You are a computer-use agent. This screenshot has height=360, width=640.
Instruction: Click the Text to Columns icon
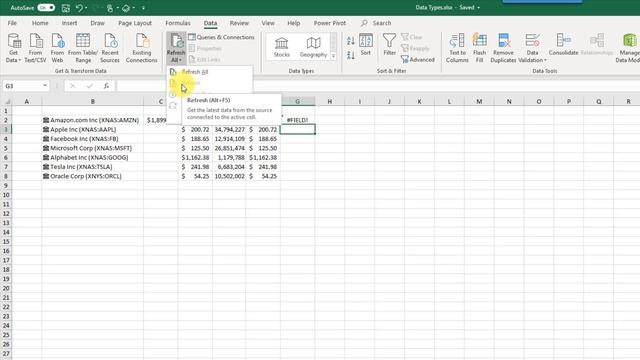pos(457,48)
